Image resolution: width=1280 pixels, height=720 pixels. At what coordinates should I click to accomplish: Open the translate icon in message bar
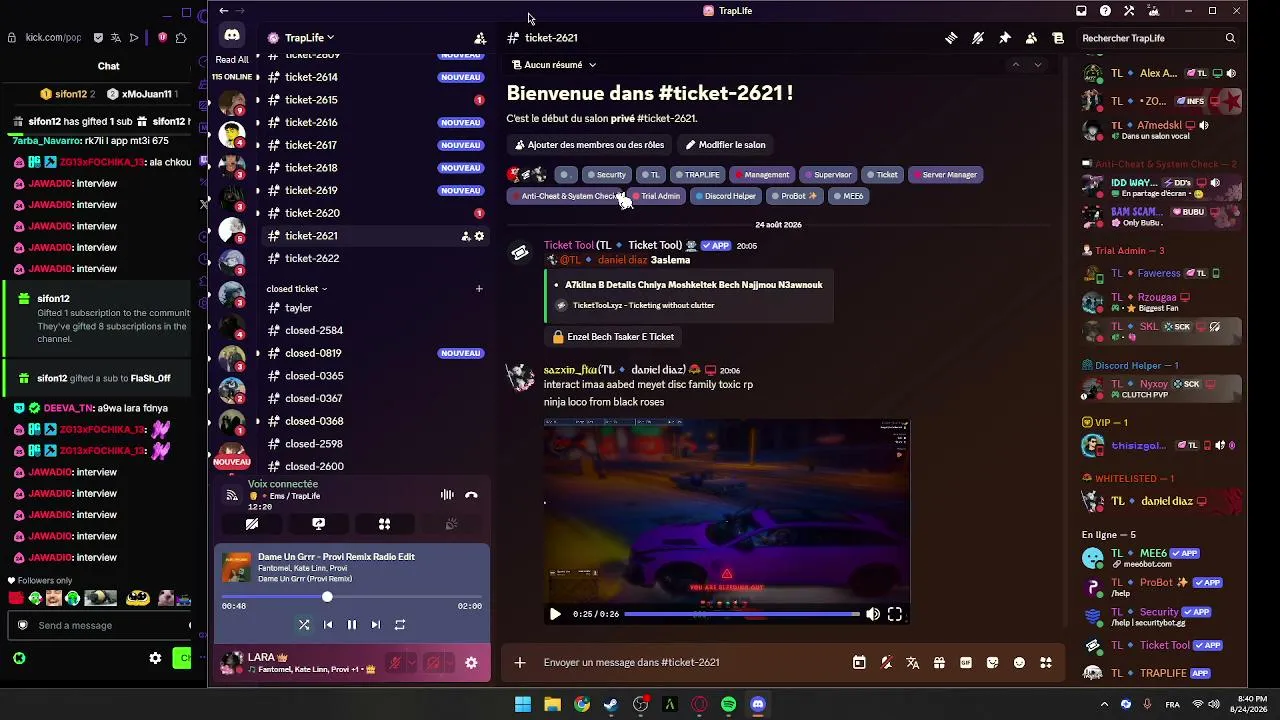coord(912,662)
